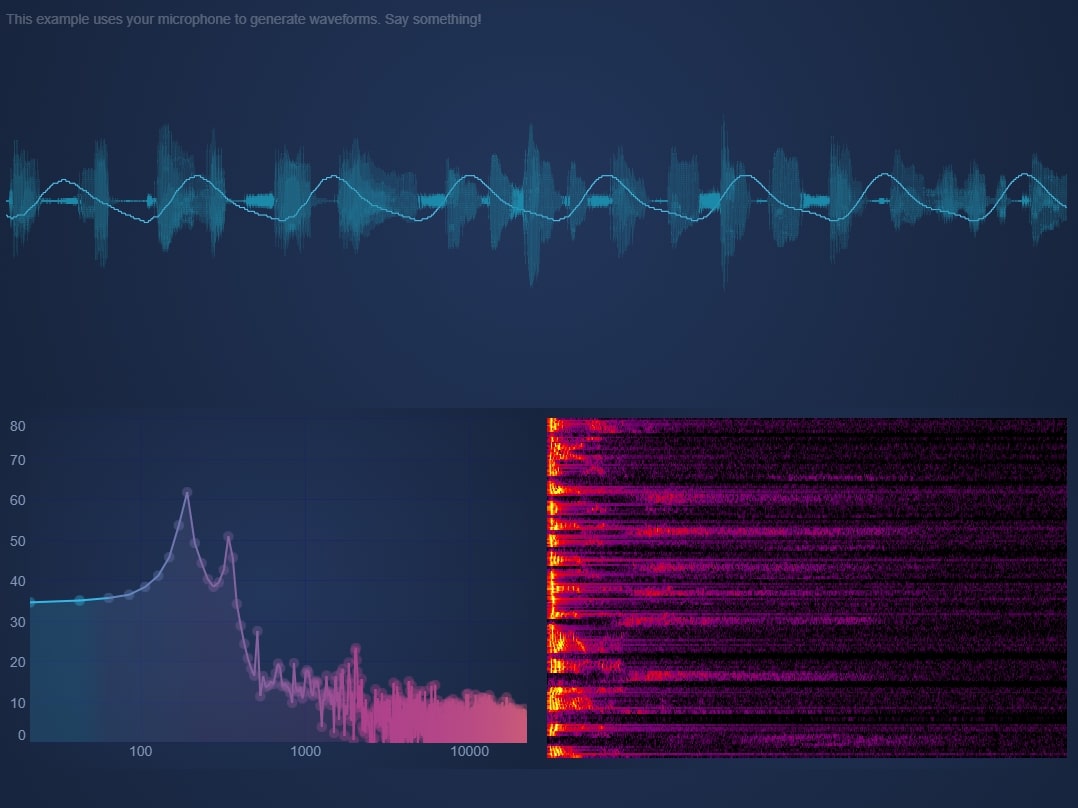Select the tallest spectrum peak near 200 Hz

189,492
